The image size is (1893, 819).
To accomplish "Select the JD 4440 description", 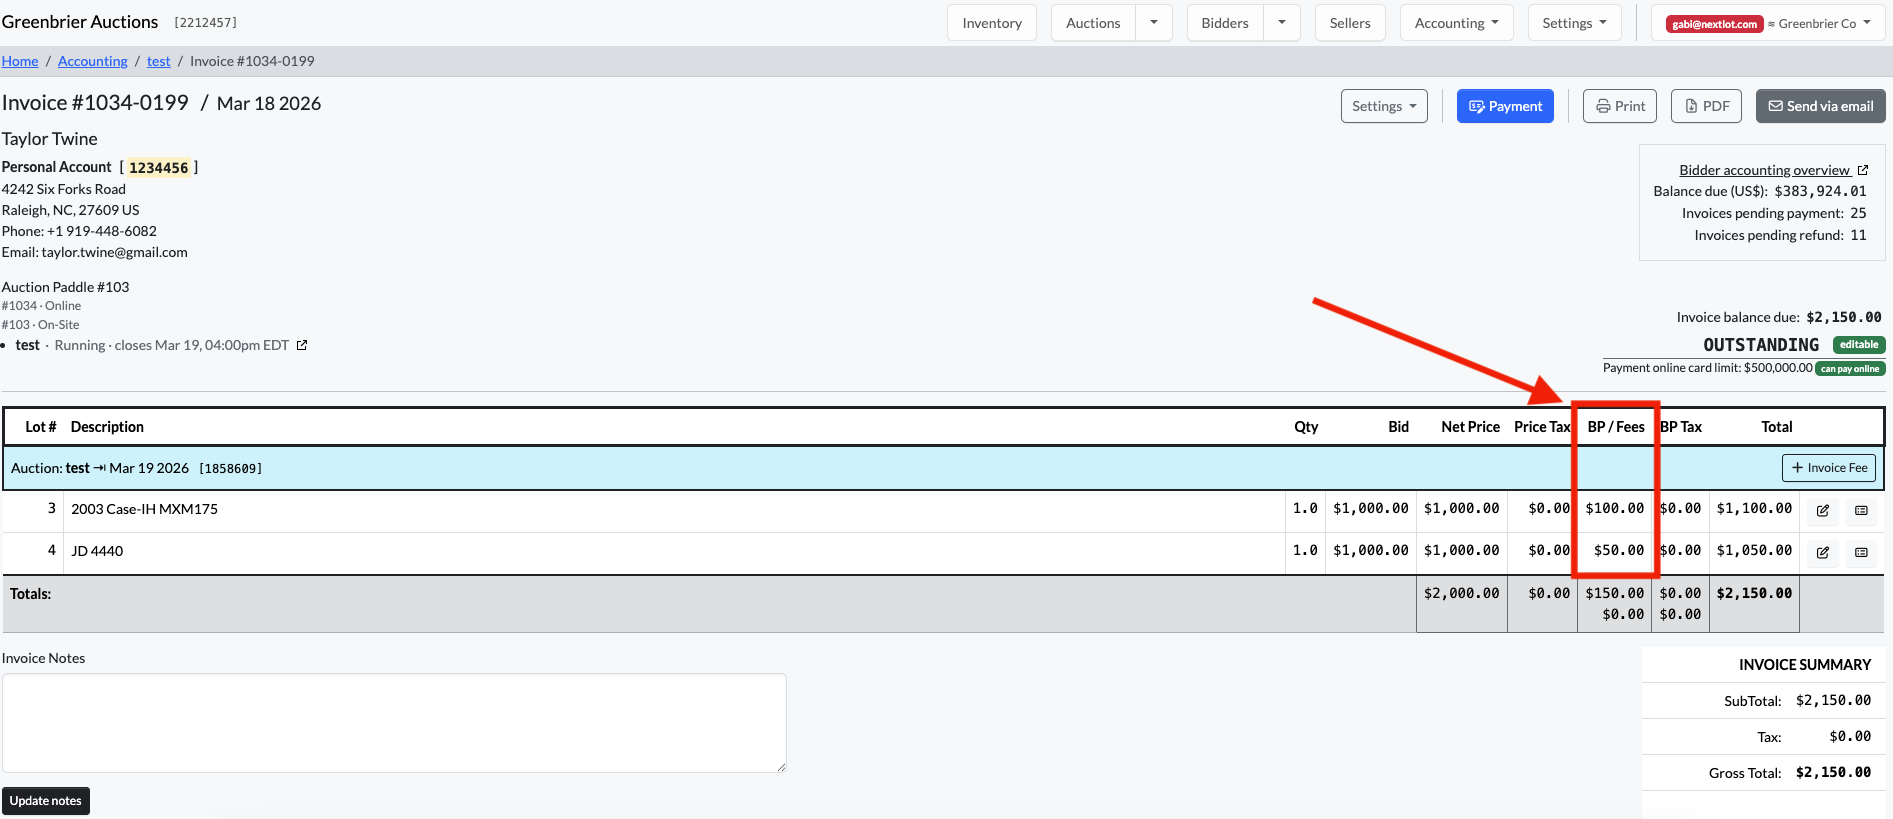I will tap(97, 551).
